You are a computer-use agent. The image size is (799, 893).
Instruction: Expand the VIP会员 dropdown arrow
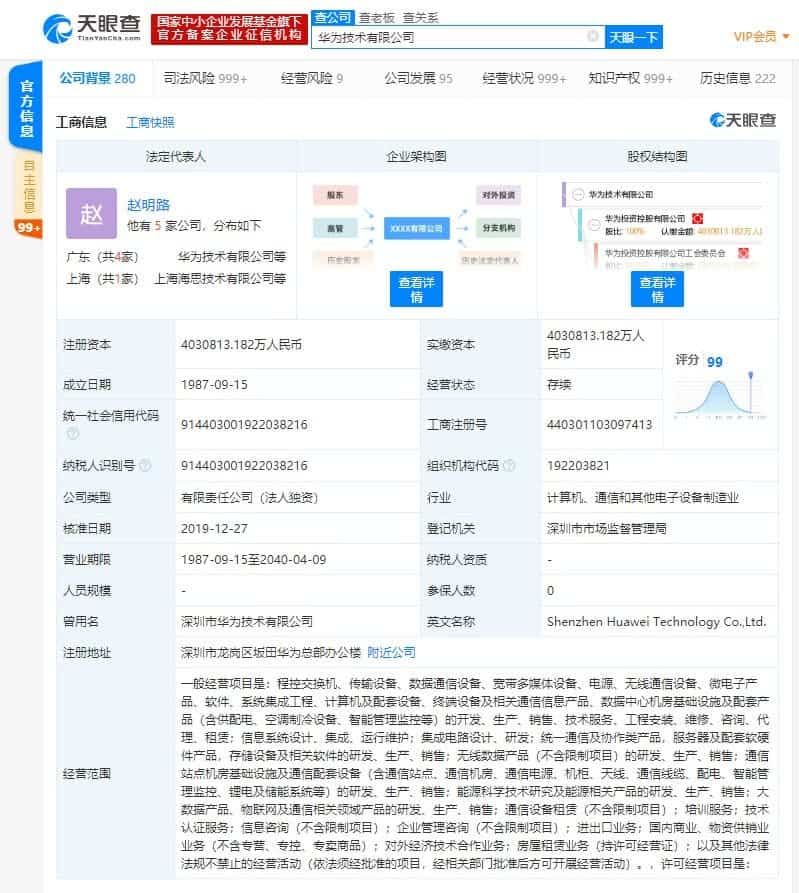click(786, 36)
